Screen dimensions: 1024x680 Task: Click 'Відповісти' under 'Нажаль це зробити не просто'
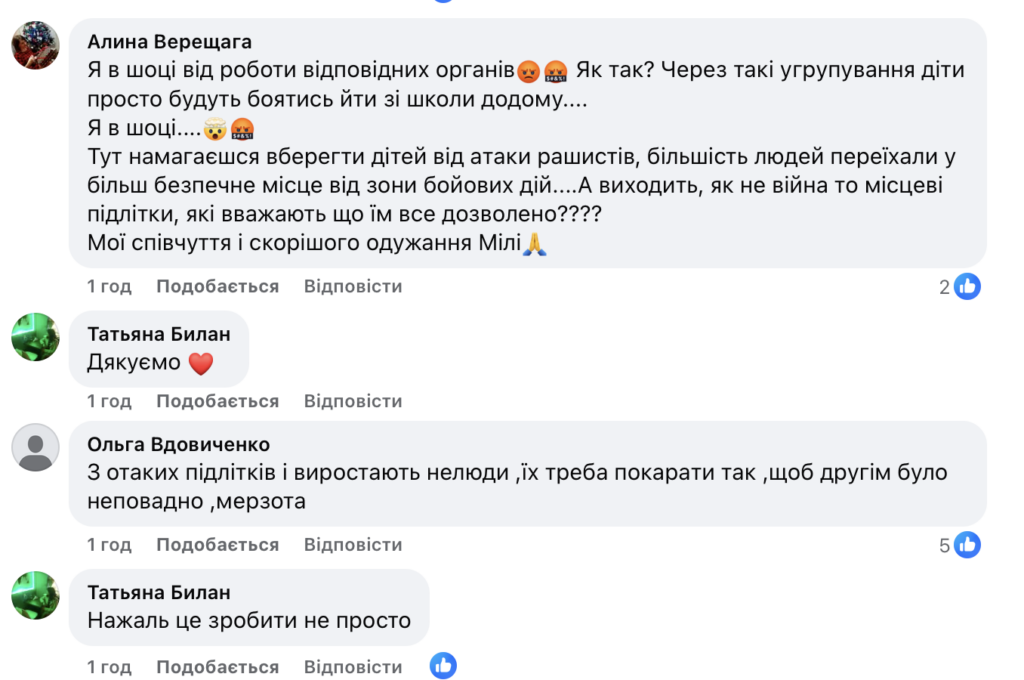pyautogui.click(x=353, y=667)
